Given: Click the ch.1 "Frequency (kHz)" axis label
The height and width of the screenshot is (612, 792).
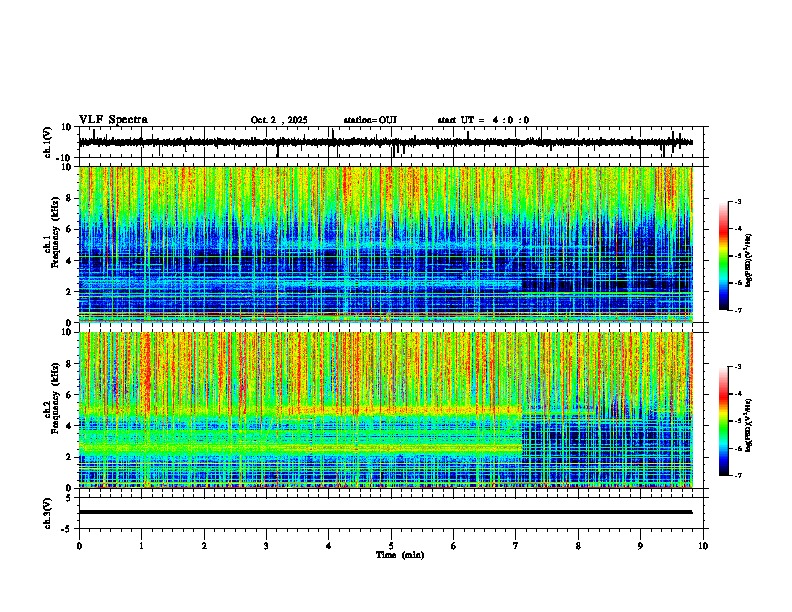Looking at the screenshot, I should pos(55,233).
